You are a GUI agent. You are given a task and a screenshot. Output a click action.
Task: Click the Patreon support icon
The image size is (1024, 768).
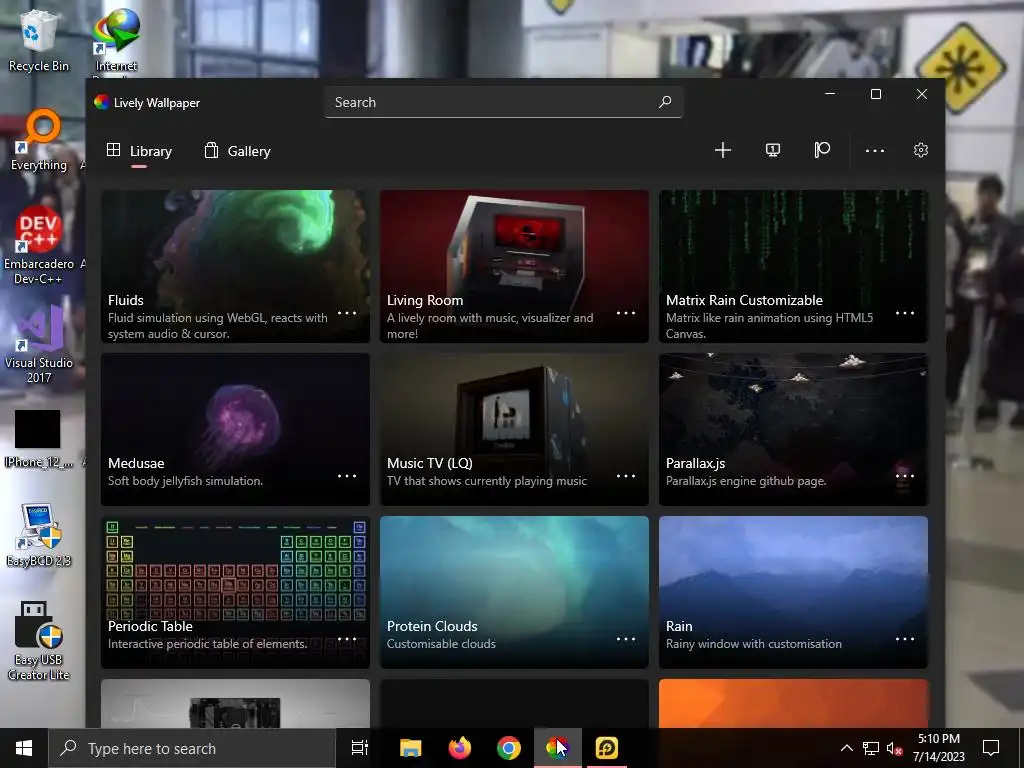click(822, 150)
